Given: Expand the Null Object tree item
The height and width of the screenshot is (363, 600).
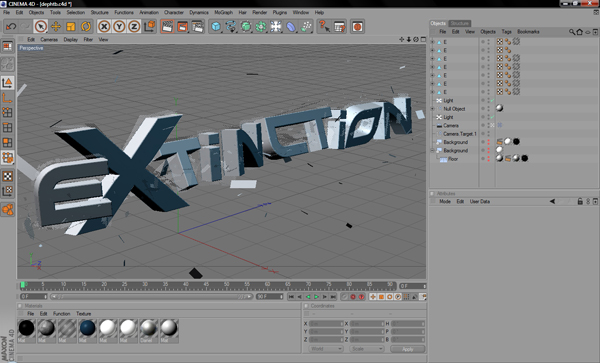Looking at the screenshot, I should pyautogui.click(x=433, y=109).
